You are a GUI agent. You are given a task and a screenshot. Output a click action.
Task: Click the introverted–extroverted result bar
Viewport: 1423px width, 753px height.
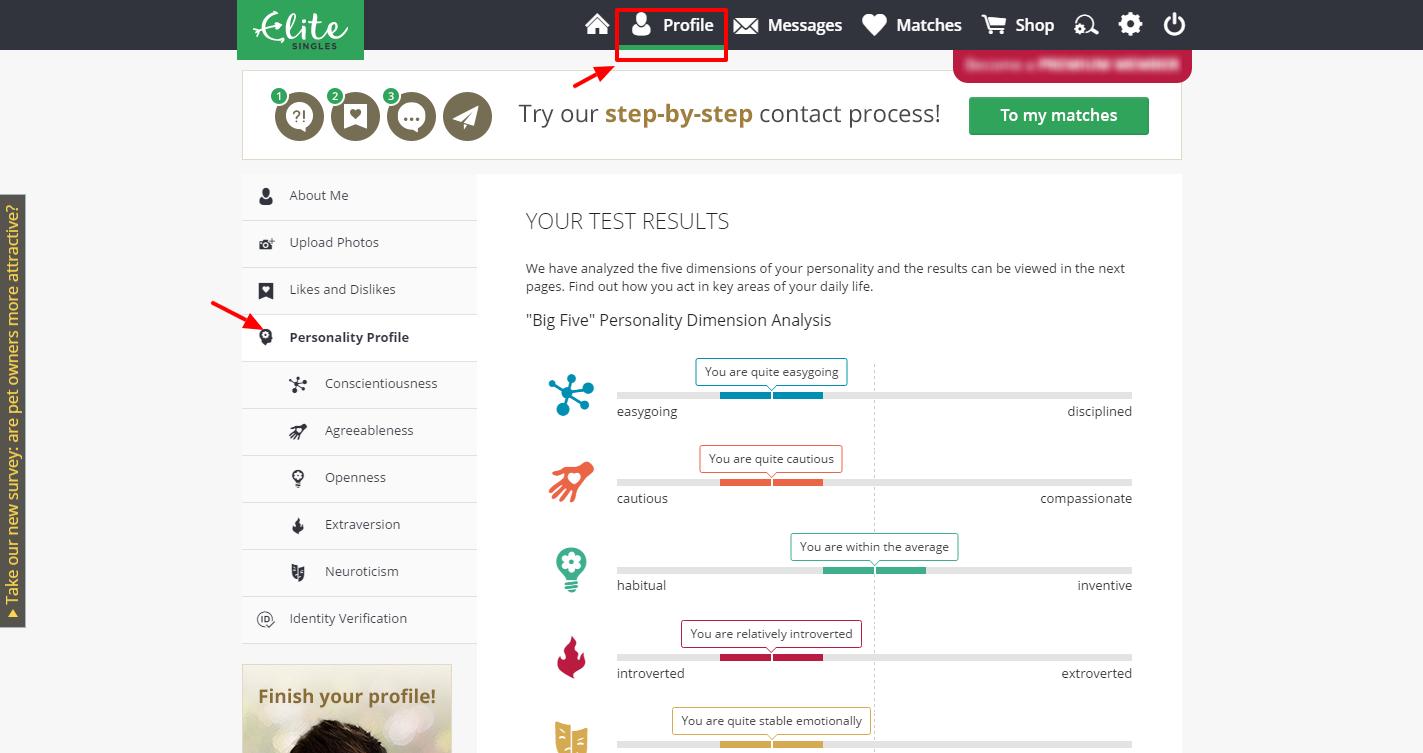click(874, 657)
